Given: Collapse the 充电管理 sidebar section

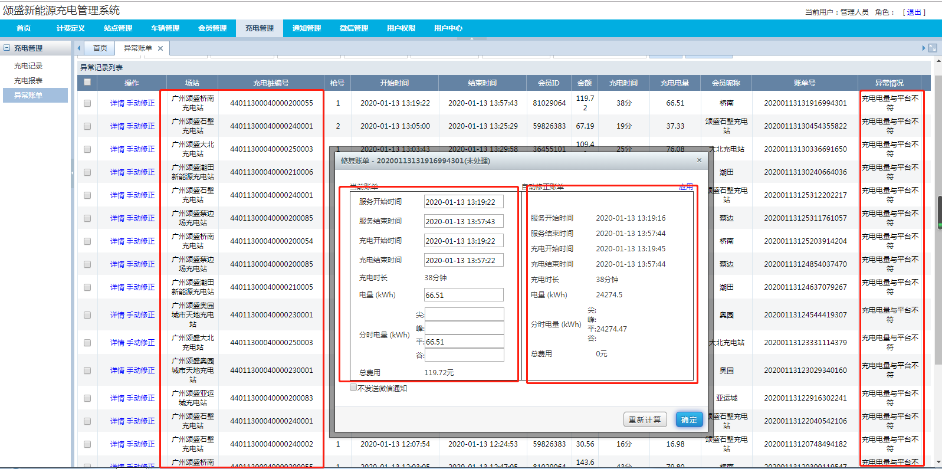Looking at the screenshot, I should [x=7, y=48].
